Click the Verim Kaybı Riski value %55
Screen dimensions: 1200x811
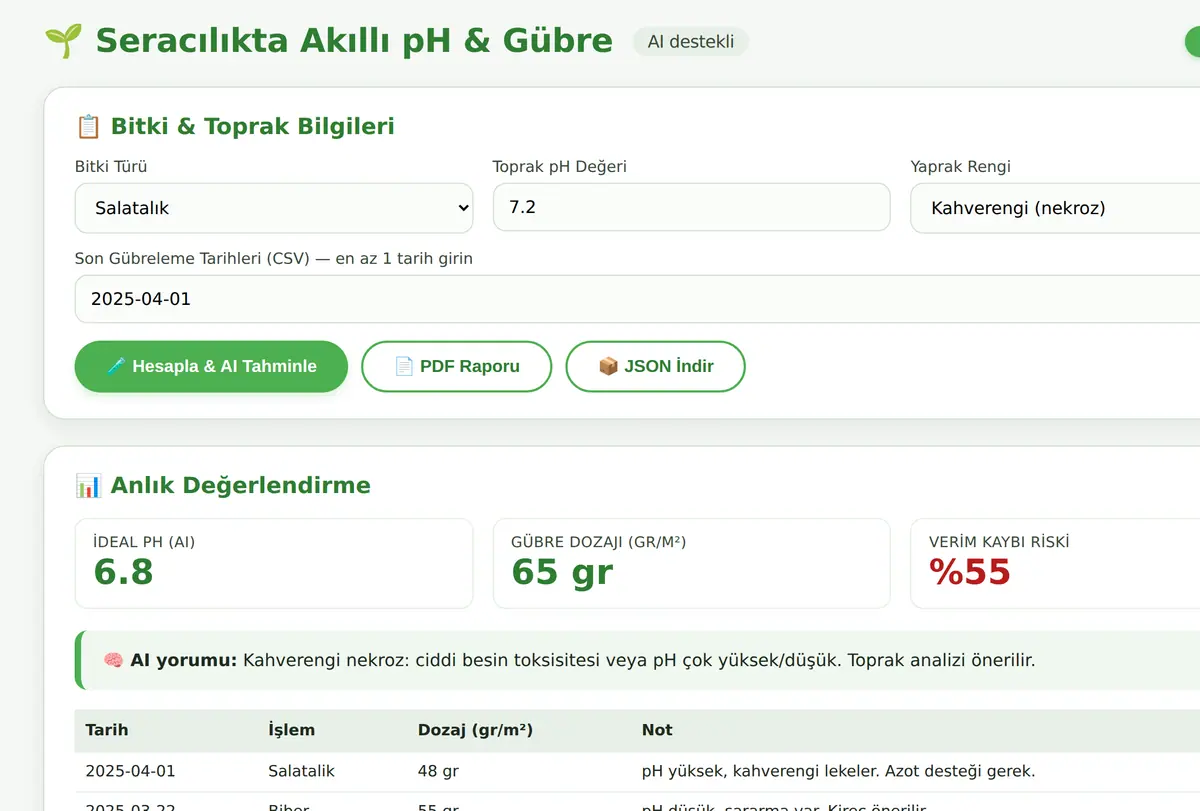click(x=970, y=572)
